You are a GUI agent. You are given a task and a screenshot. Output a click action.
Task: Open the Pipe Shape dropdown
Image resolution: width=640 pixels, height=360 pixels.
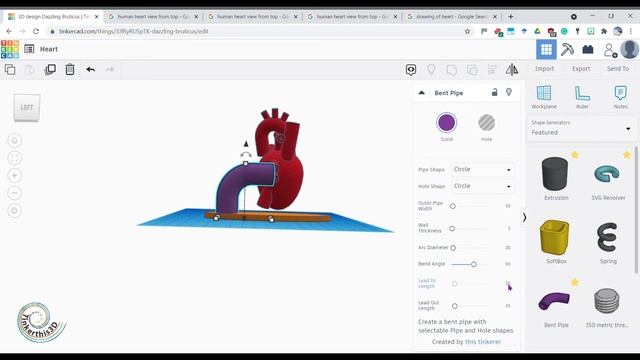(x=482, y=169)
